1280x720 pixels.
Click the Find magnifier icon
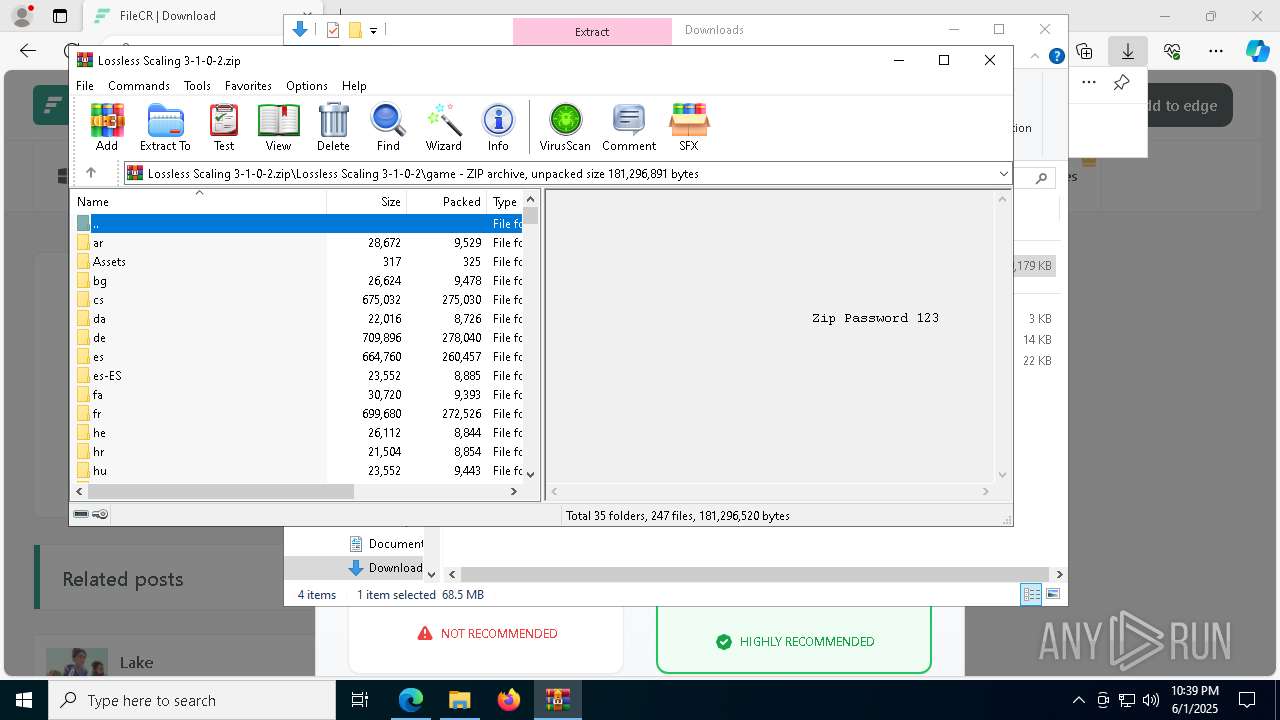(x=388, y=127)
